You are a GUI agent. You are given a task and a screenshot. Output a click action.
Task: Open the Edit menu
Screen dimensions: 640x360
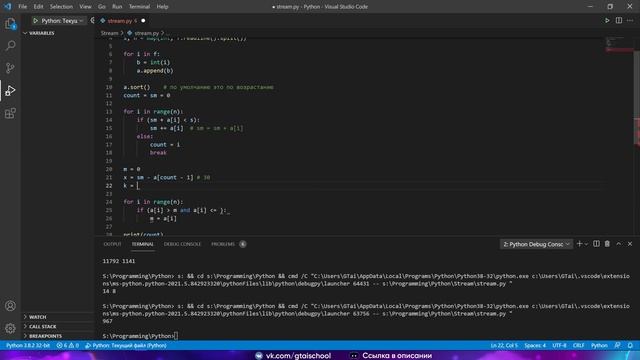[x=38, y=7]
